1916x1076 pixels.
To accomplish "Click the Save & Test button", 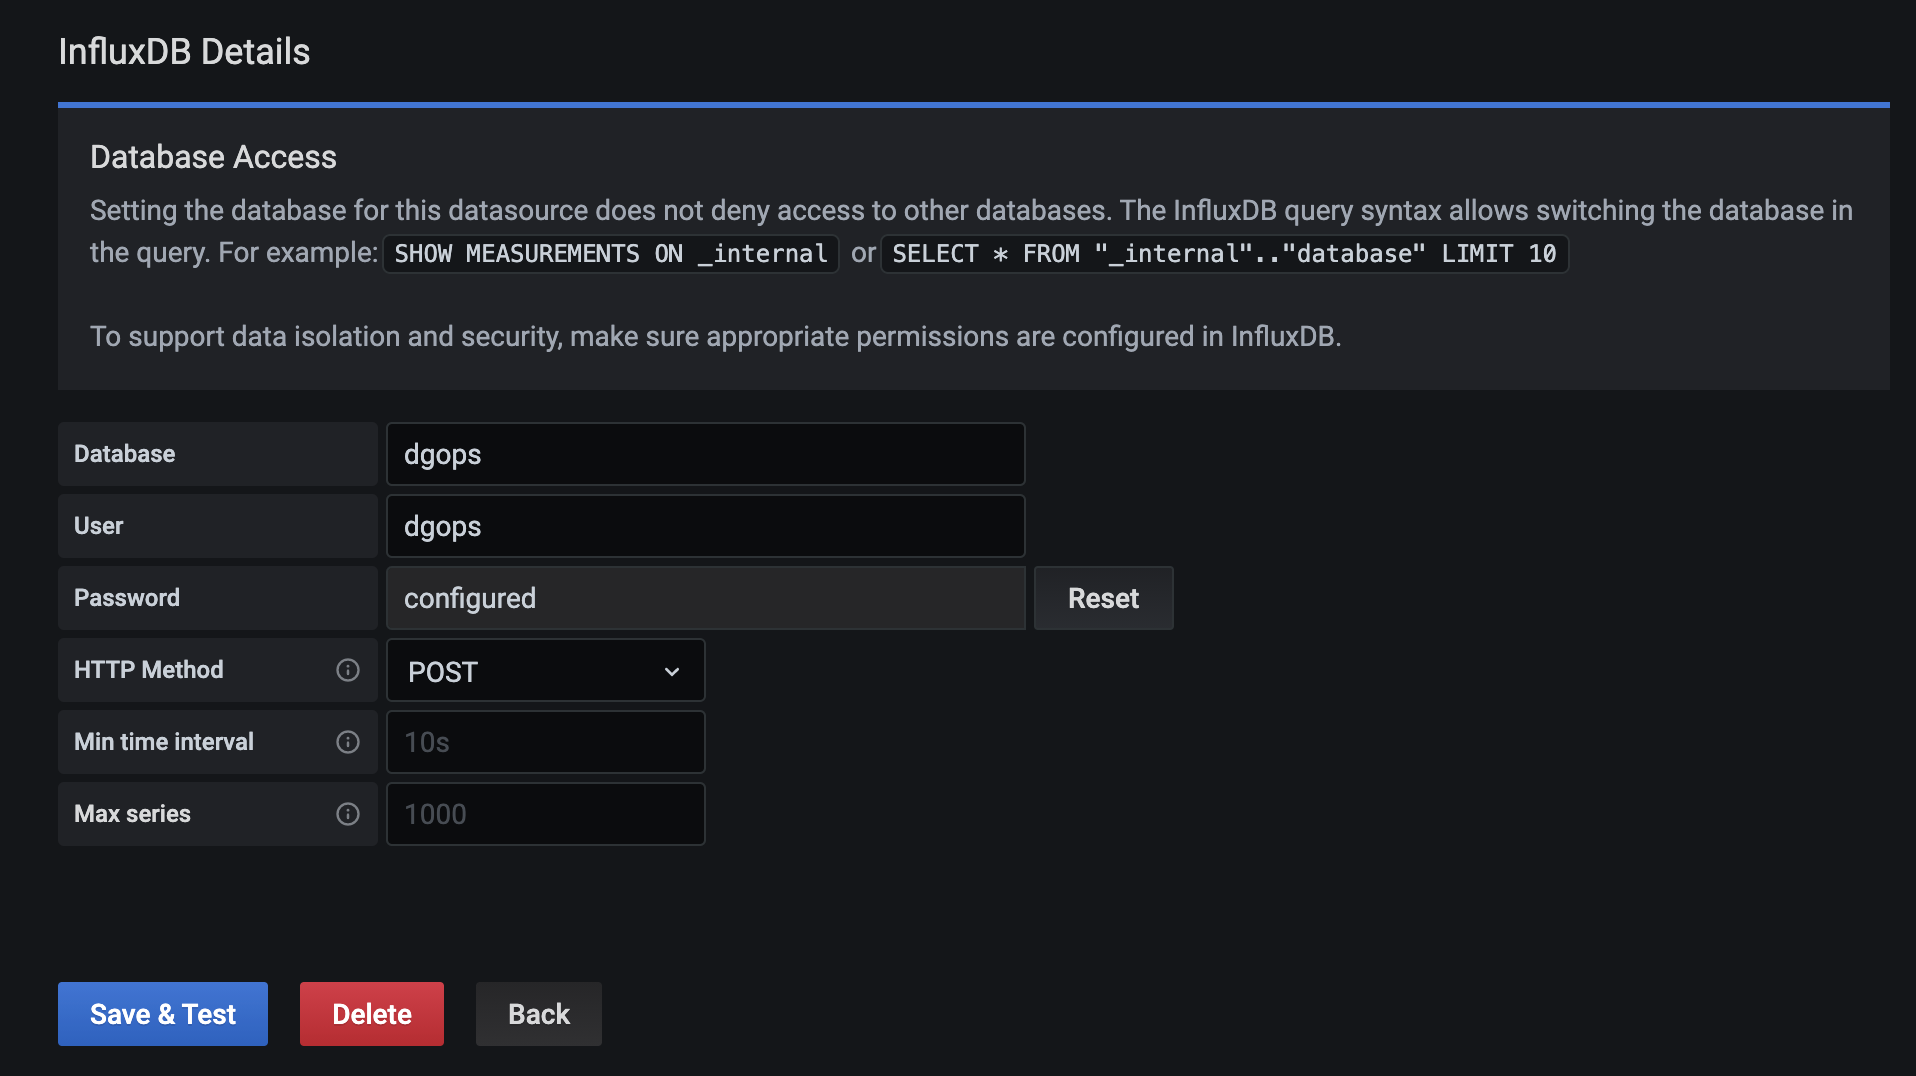I will point(162,1013).
